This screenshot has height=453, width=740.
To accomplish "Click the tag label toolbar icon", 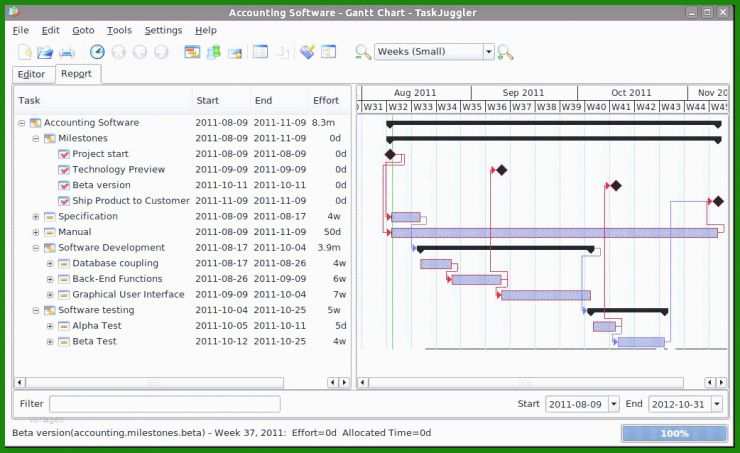I will [x=307, y=52].
